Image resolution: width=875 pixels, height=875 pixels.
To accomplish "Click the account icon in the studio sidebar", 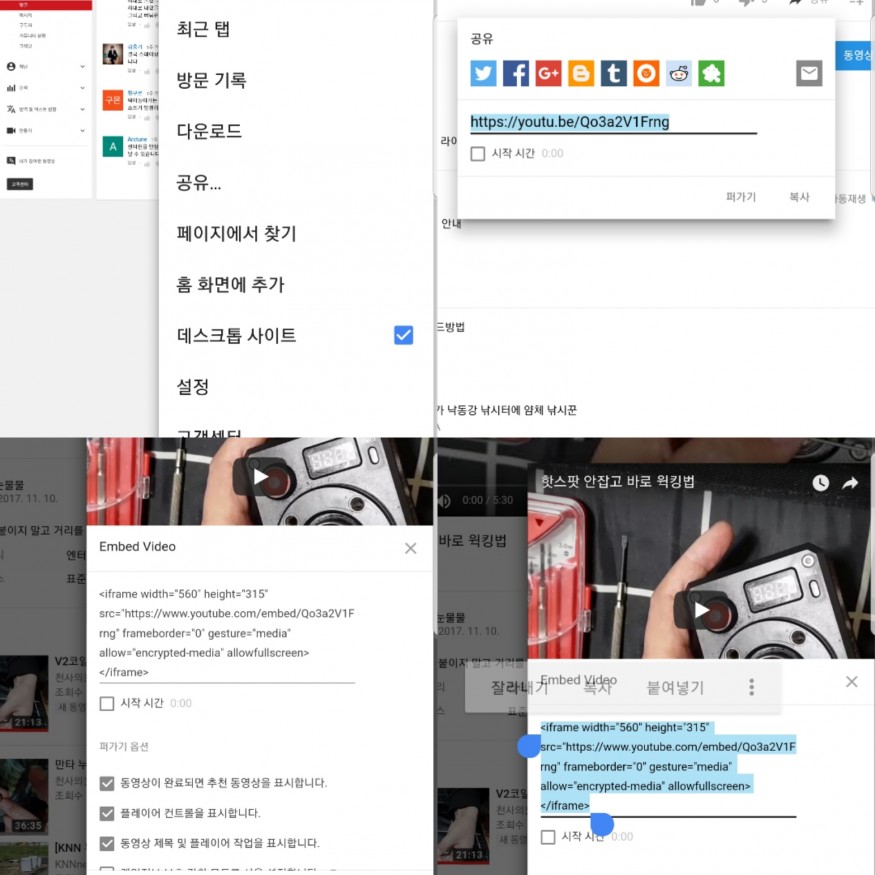I will (x=11, y=66).
